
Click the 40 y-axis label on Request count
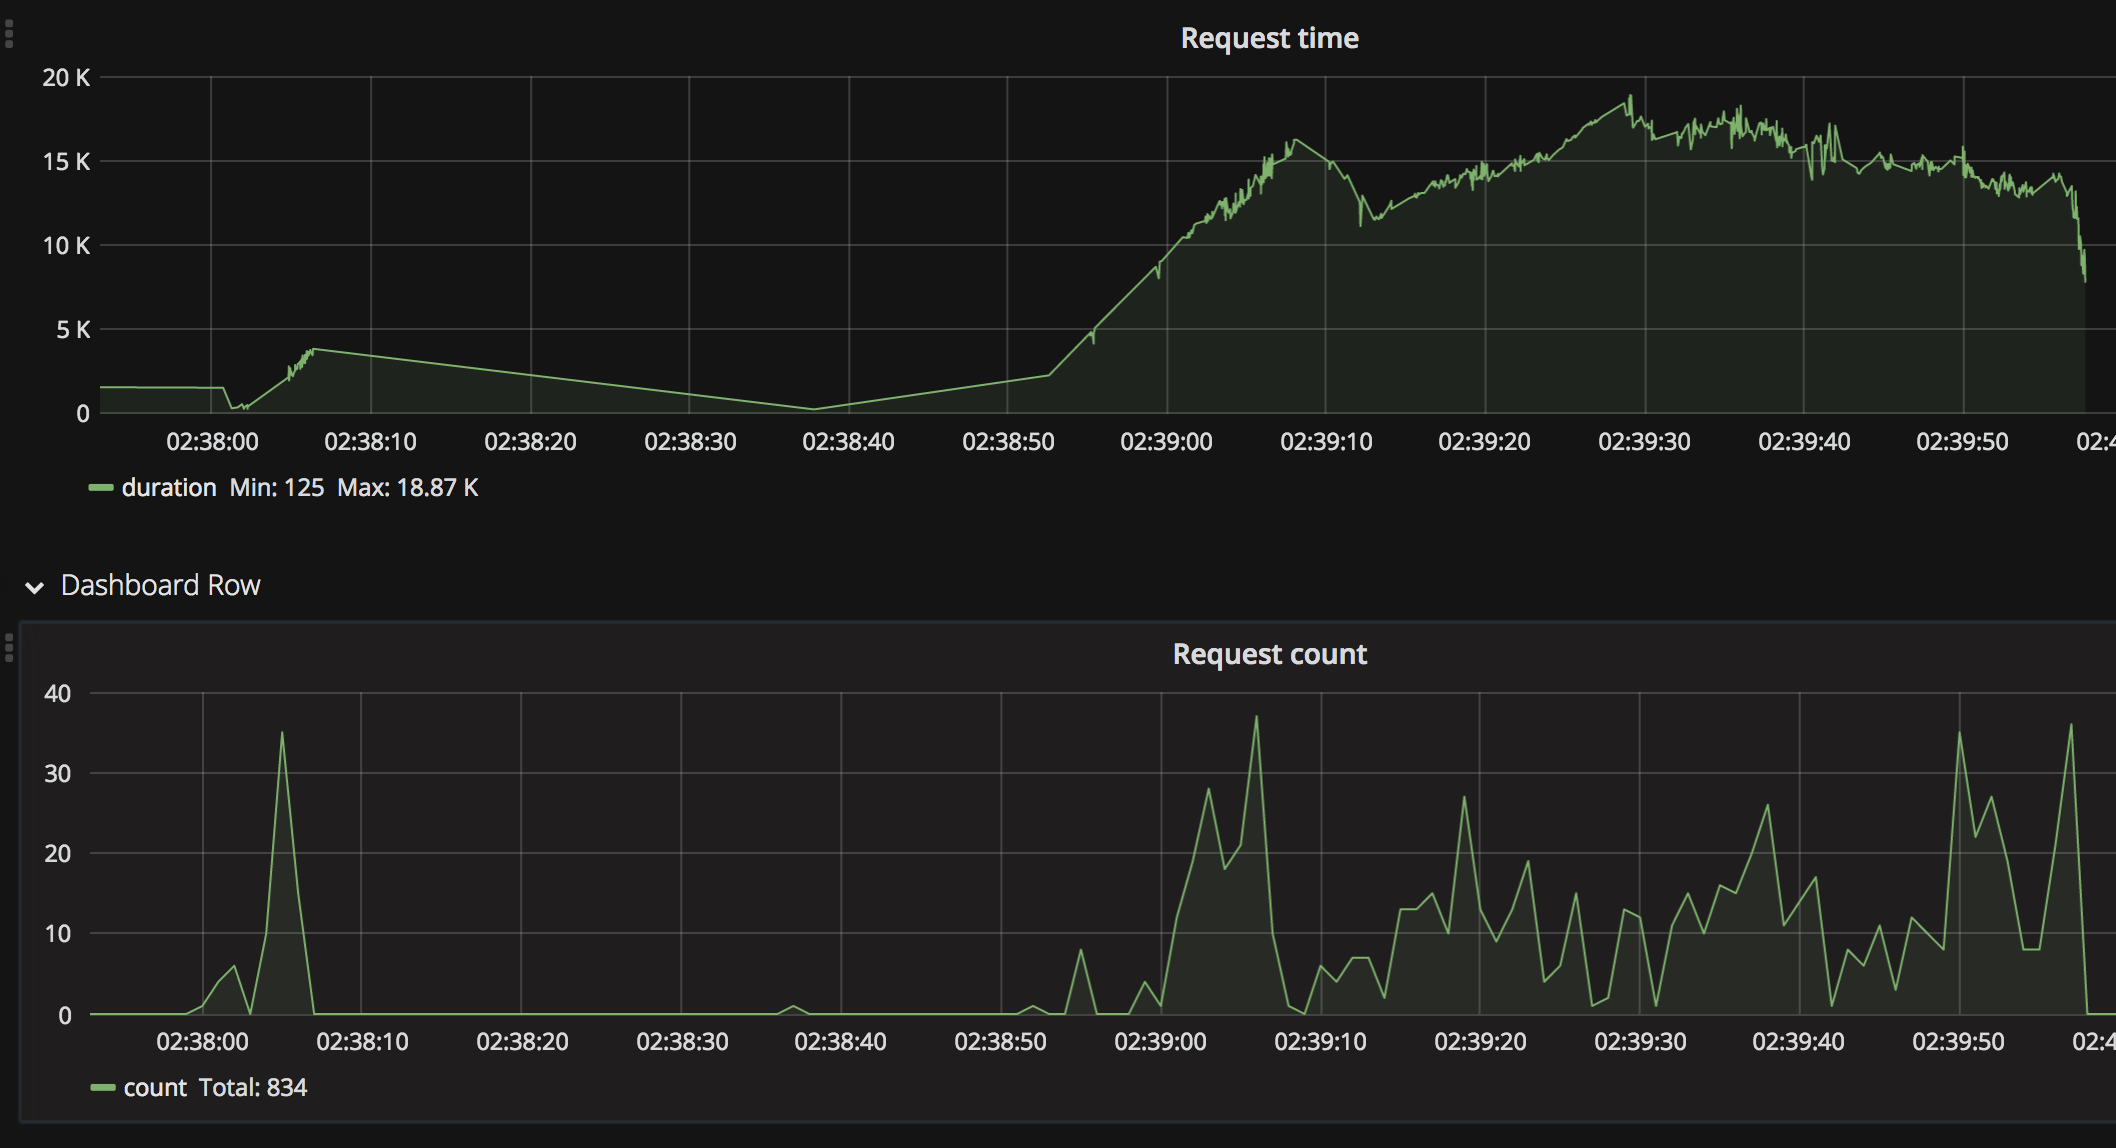58,694
